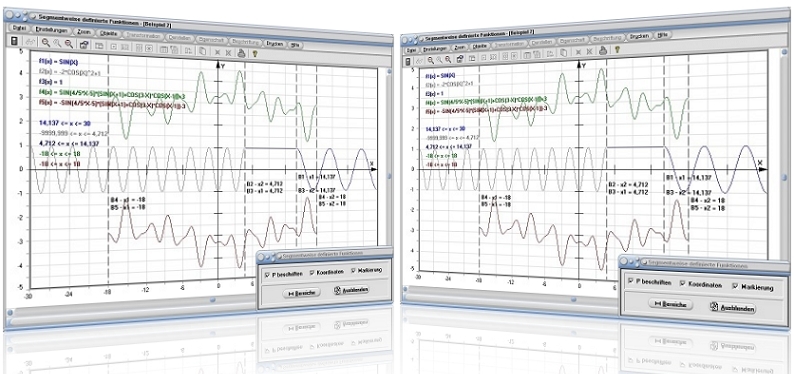Click 'B2 - x2 = 4,712' label in left graph
Screen dimensions: 794x374
point(265,183)
